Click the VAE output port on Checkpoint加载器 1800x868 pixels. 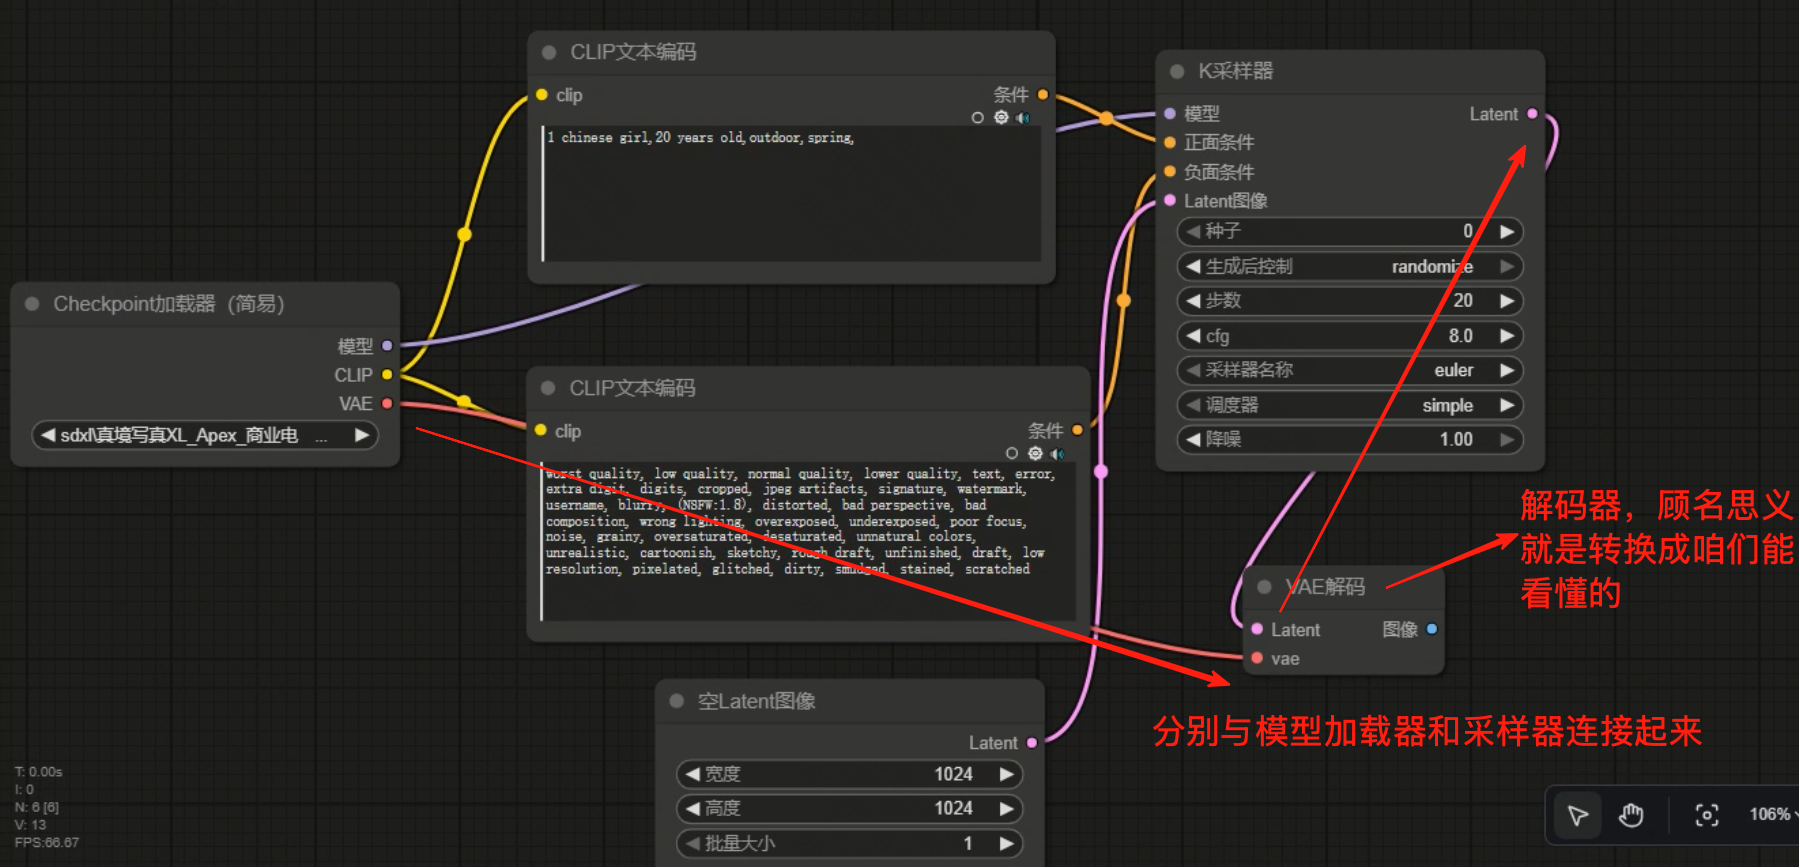(x=387, y=404)
